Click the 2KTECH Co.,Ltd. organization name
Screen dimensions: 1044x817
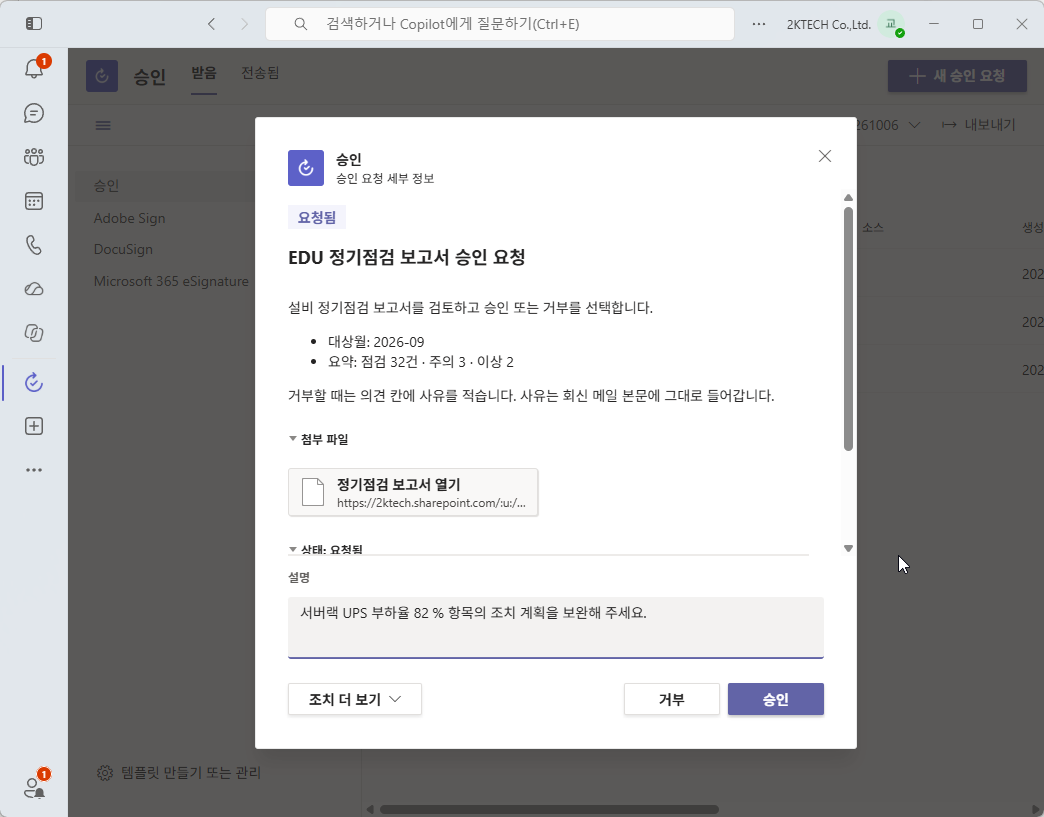[x=828, y=25]
